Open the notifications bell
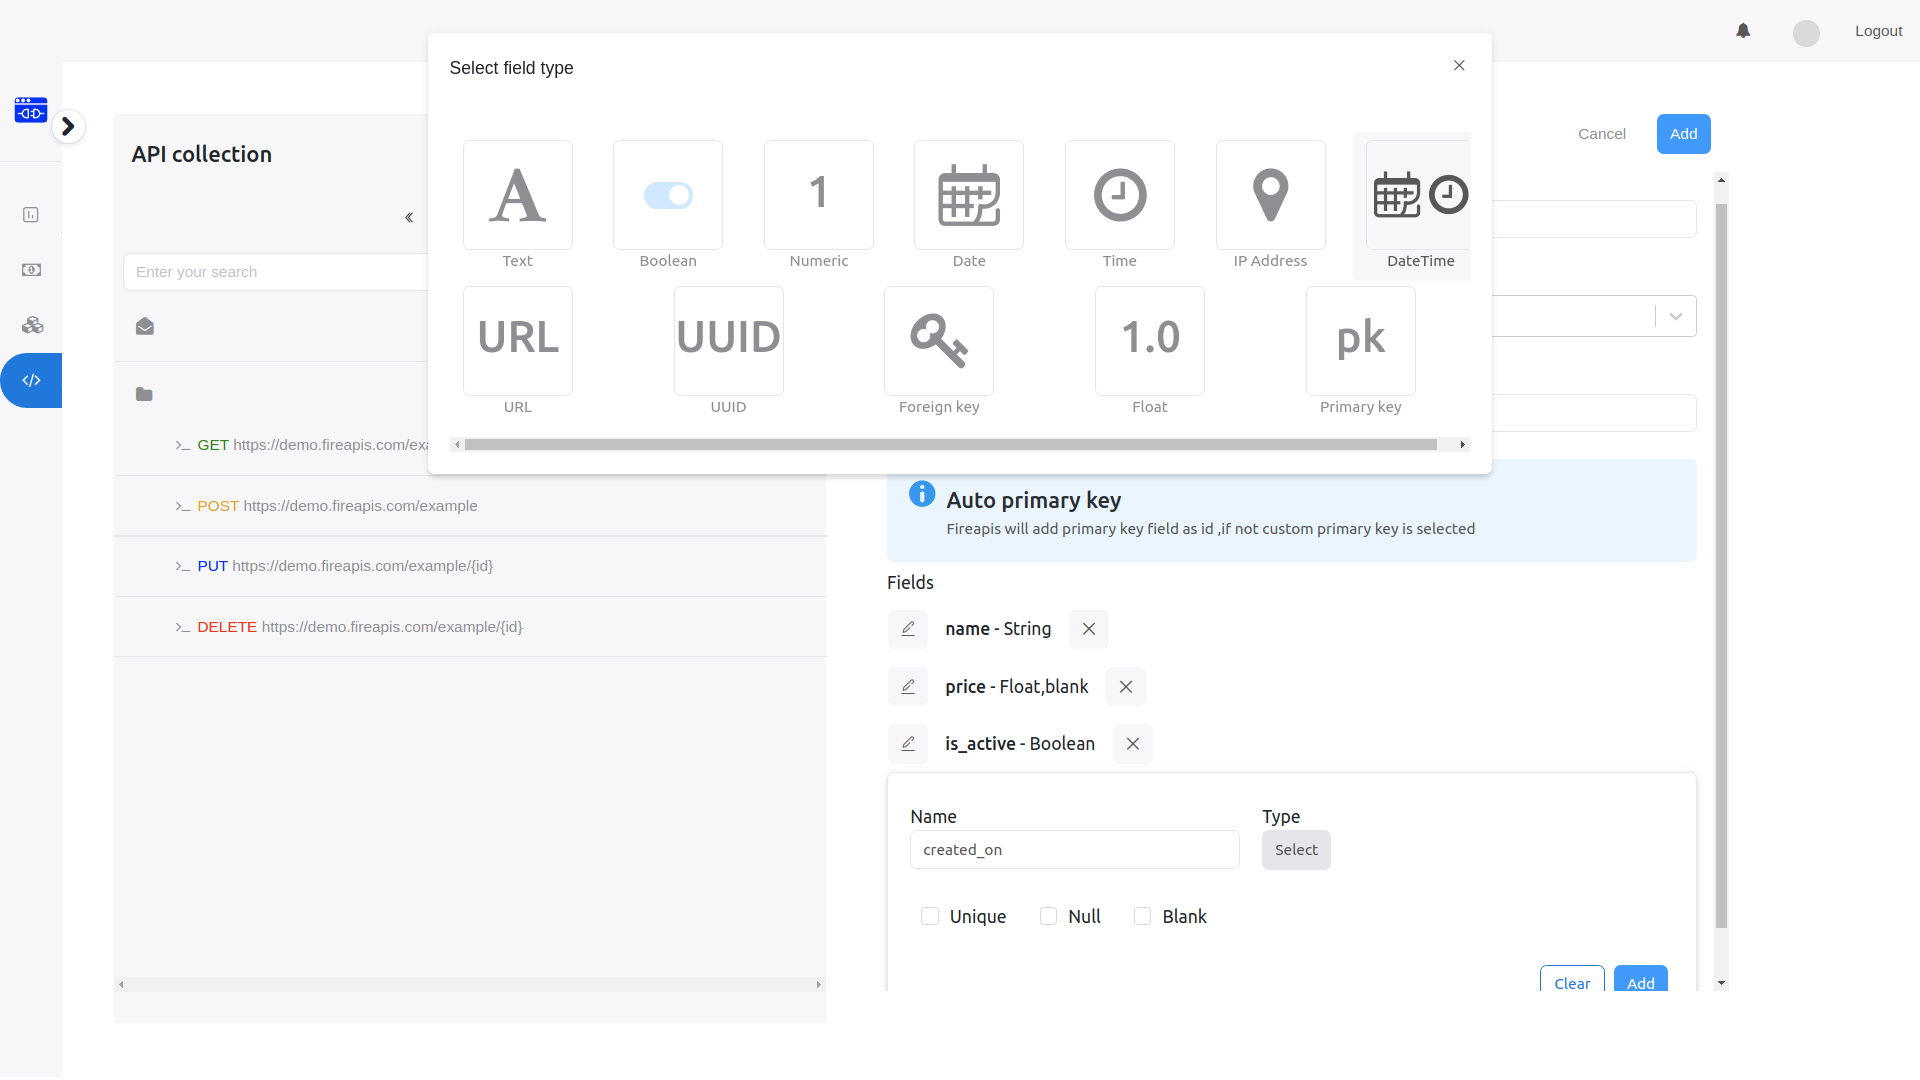The image size is (1920, 1080). click(1743, 31)
